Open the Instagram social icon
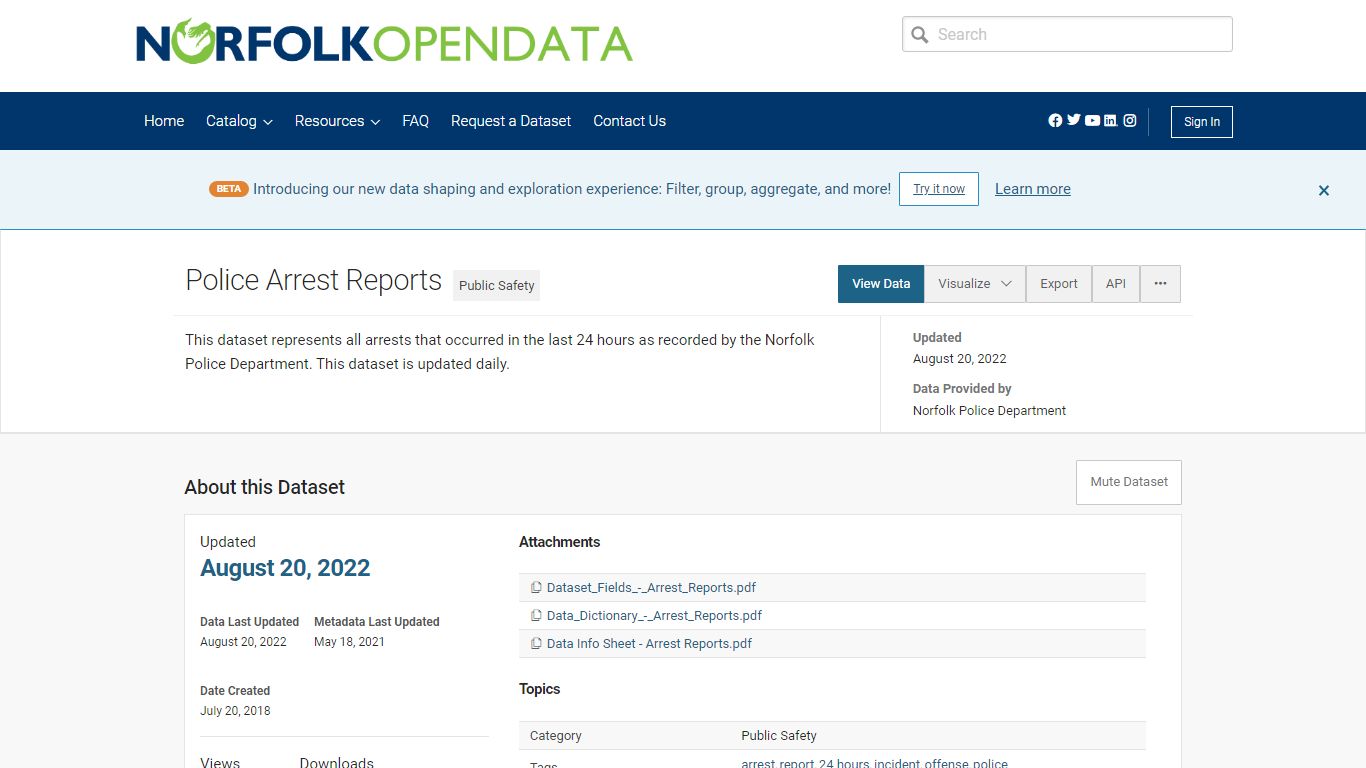Viewport: 1366px width, 768px height. point(1130,121)
